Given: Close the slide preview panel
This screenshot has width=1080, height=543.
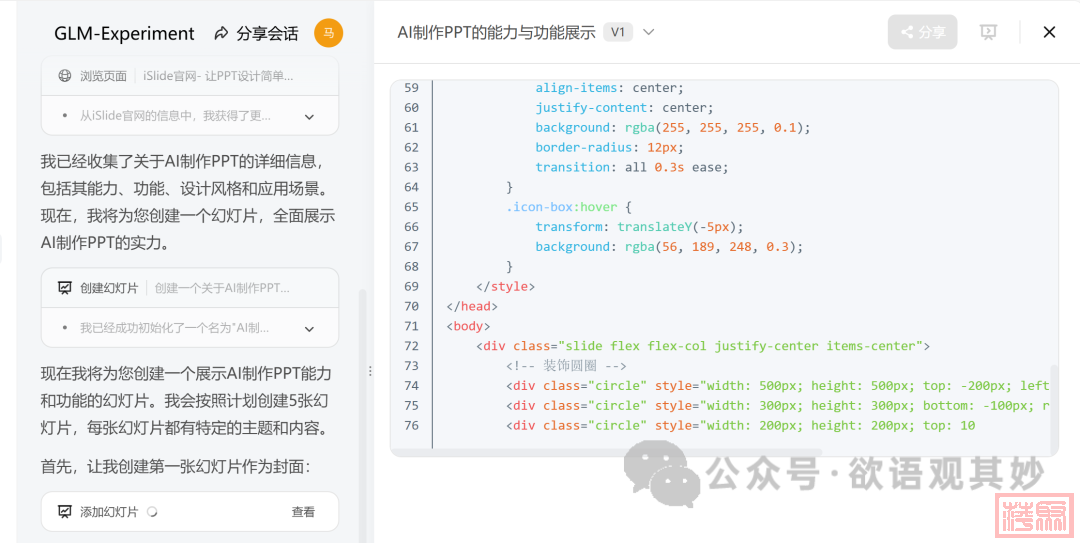Looking at the screenshot, I should pyautogui.click(x=1049, y=32).
